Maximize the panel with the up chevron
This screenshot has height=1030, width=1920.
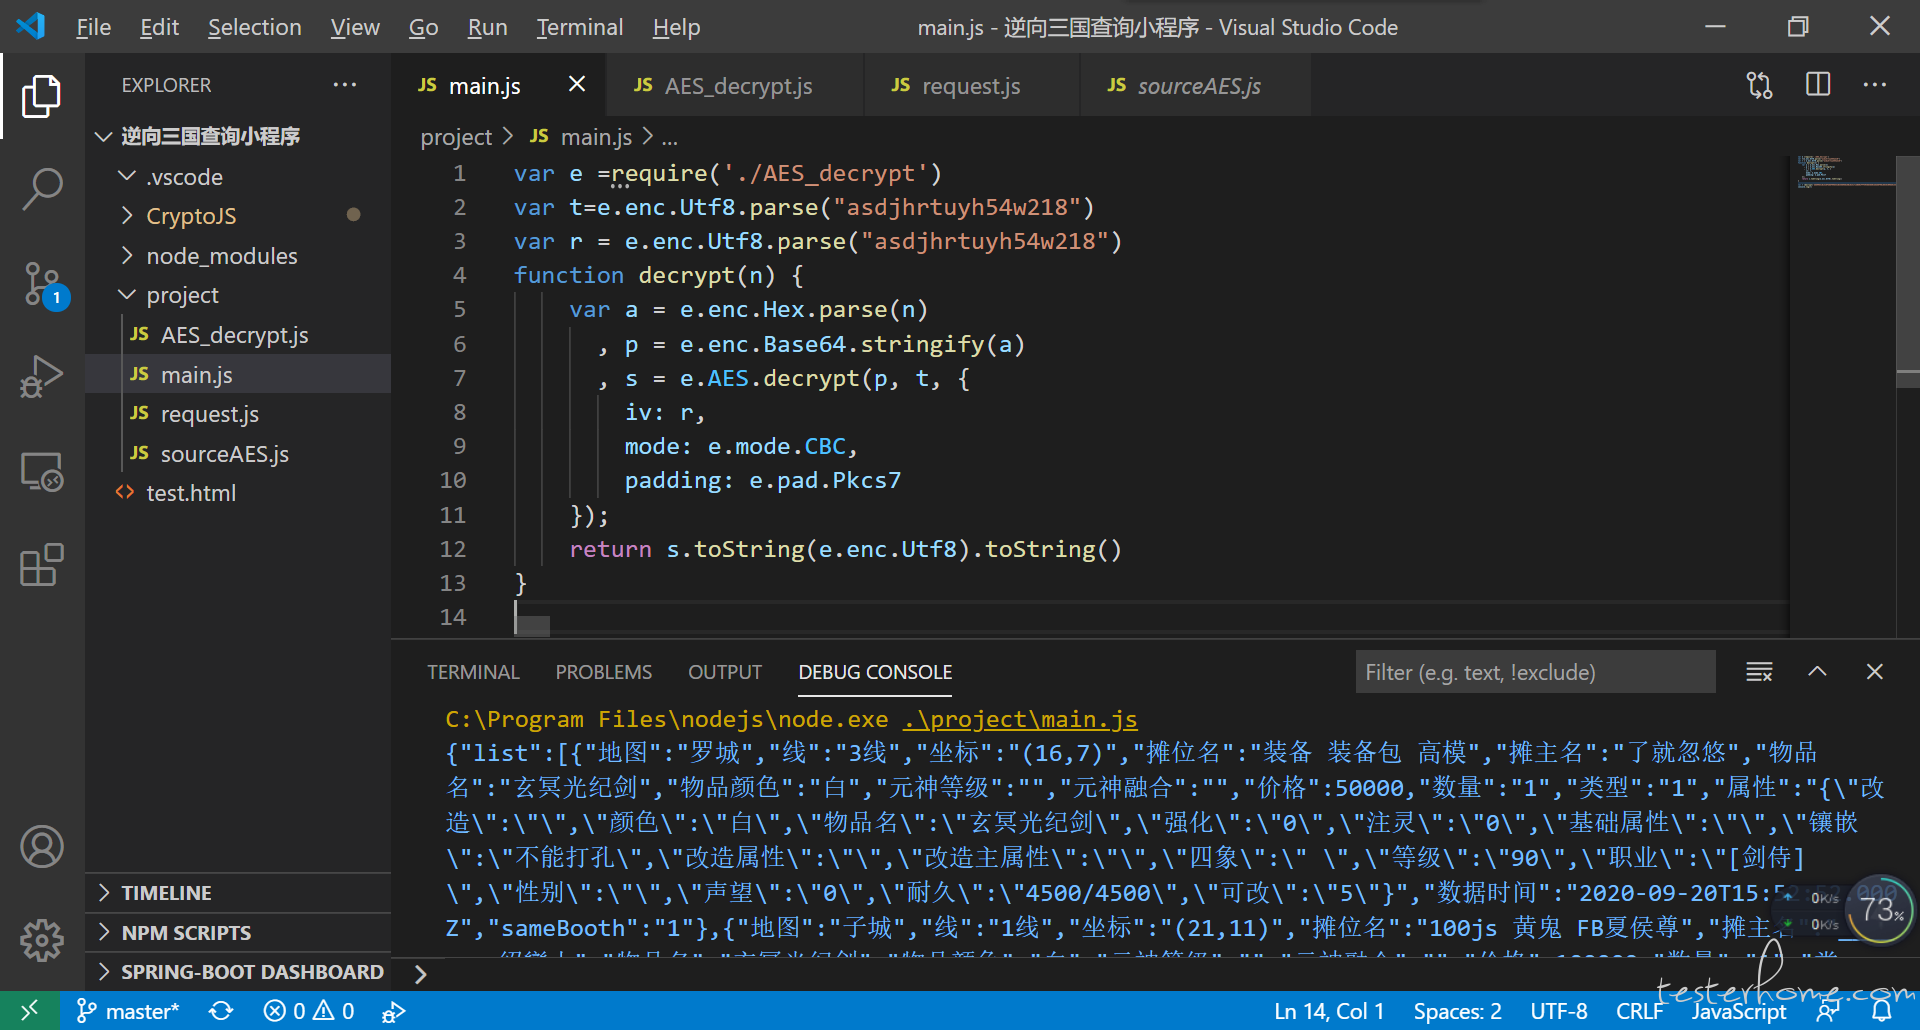point(1817,672)
